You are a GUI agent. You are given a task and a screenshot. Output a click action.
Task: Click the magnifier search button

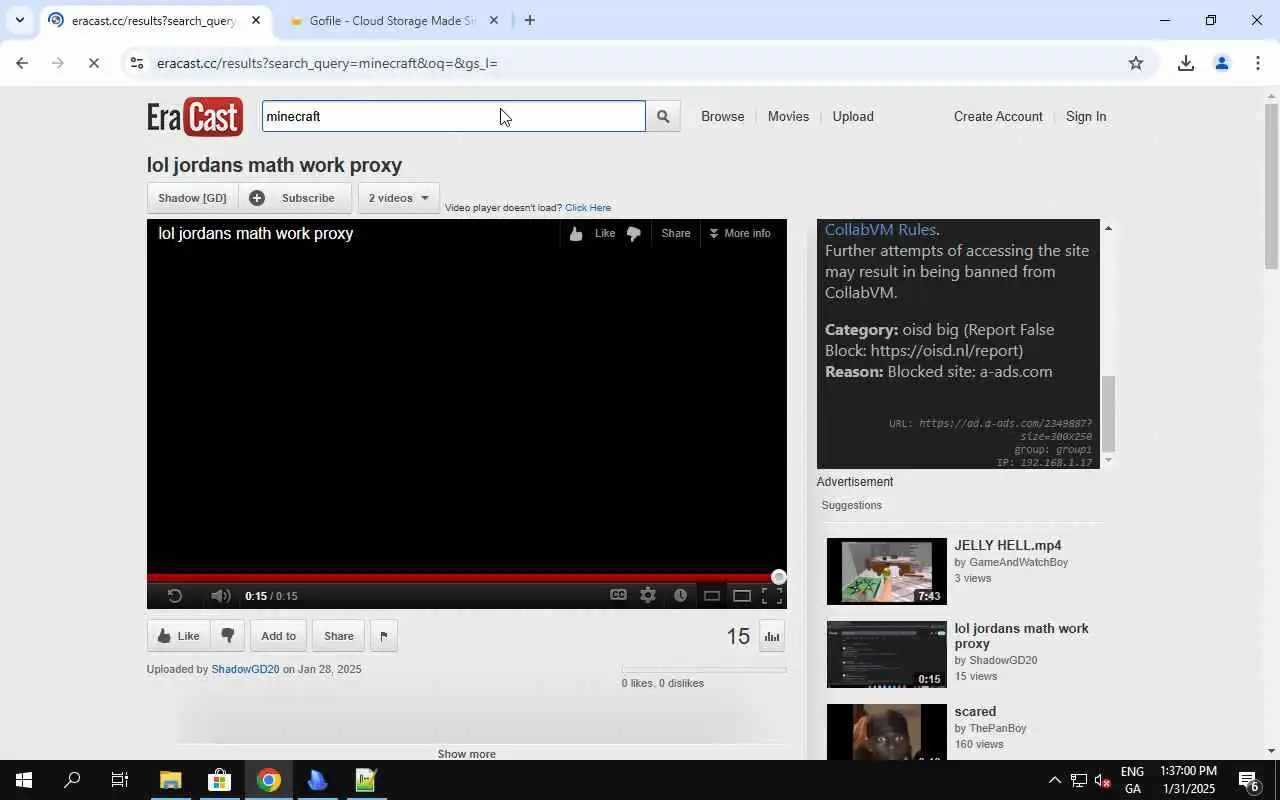(663, 117)
